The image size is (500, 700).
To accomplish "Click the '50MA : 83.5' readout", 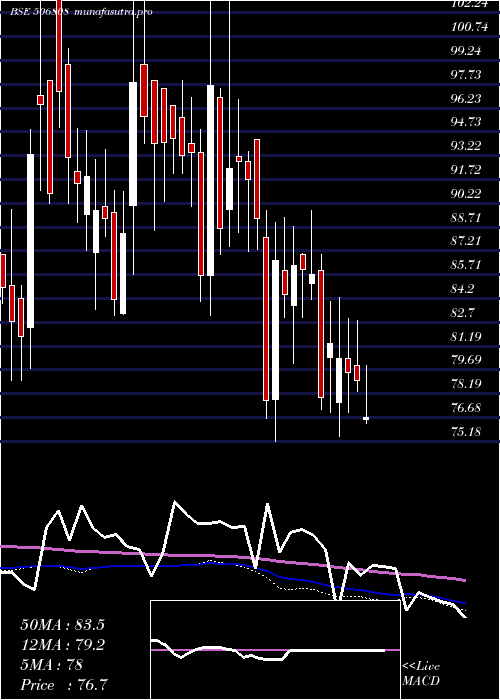I will [63, 625].
